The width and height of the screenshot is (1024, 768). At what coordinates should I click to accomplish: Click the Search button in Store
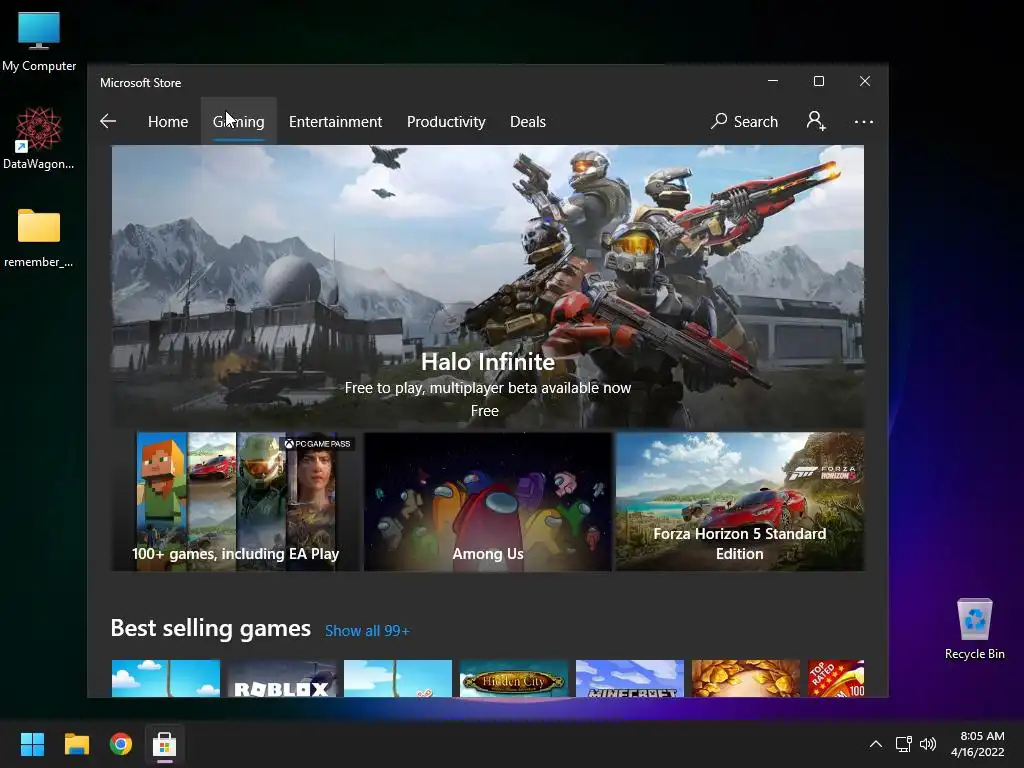click(744, 121)
